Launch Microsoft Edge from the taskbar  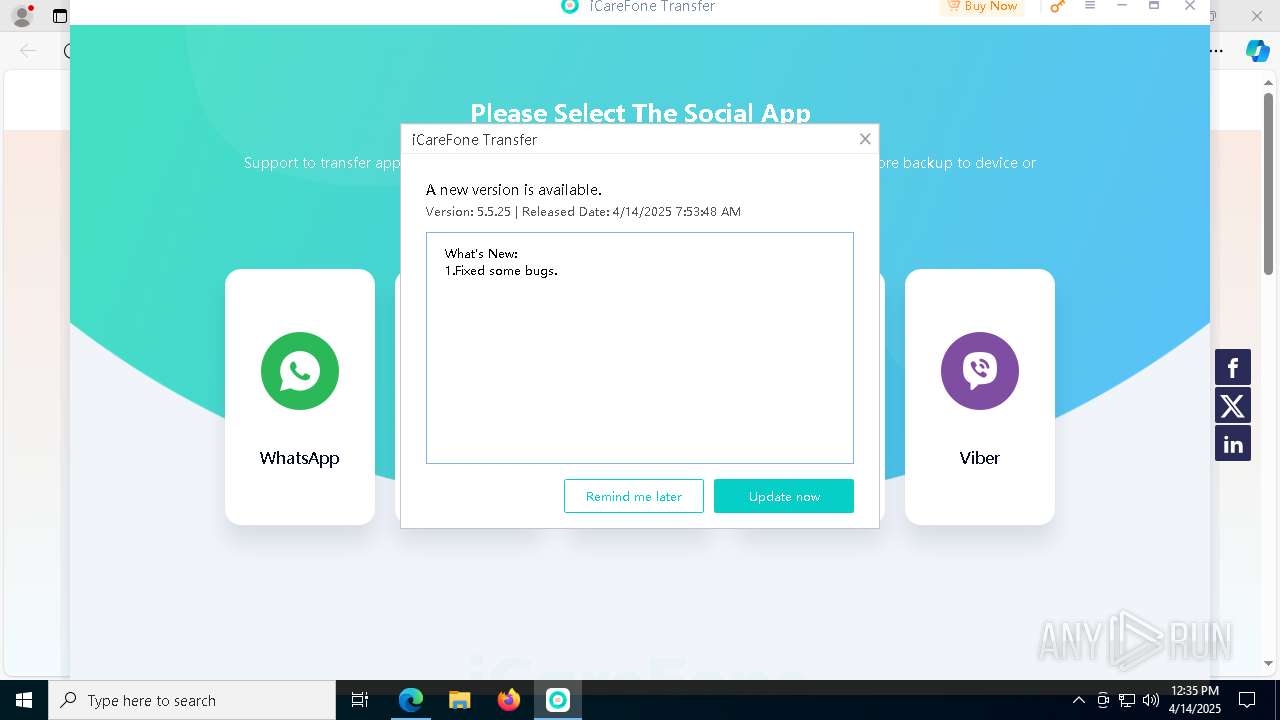pyautogui.click(x=411, y=700)
